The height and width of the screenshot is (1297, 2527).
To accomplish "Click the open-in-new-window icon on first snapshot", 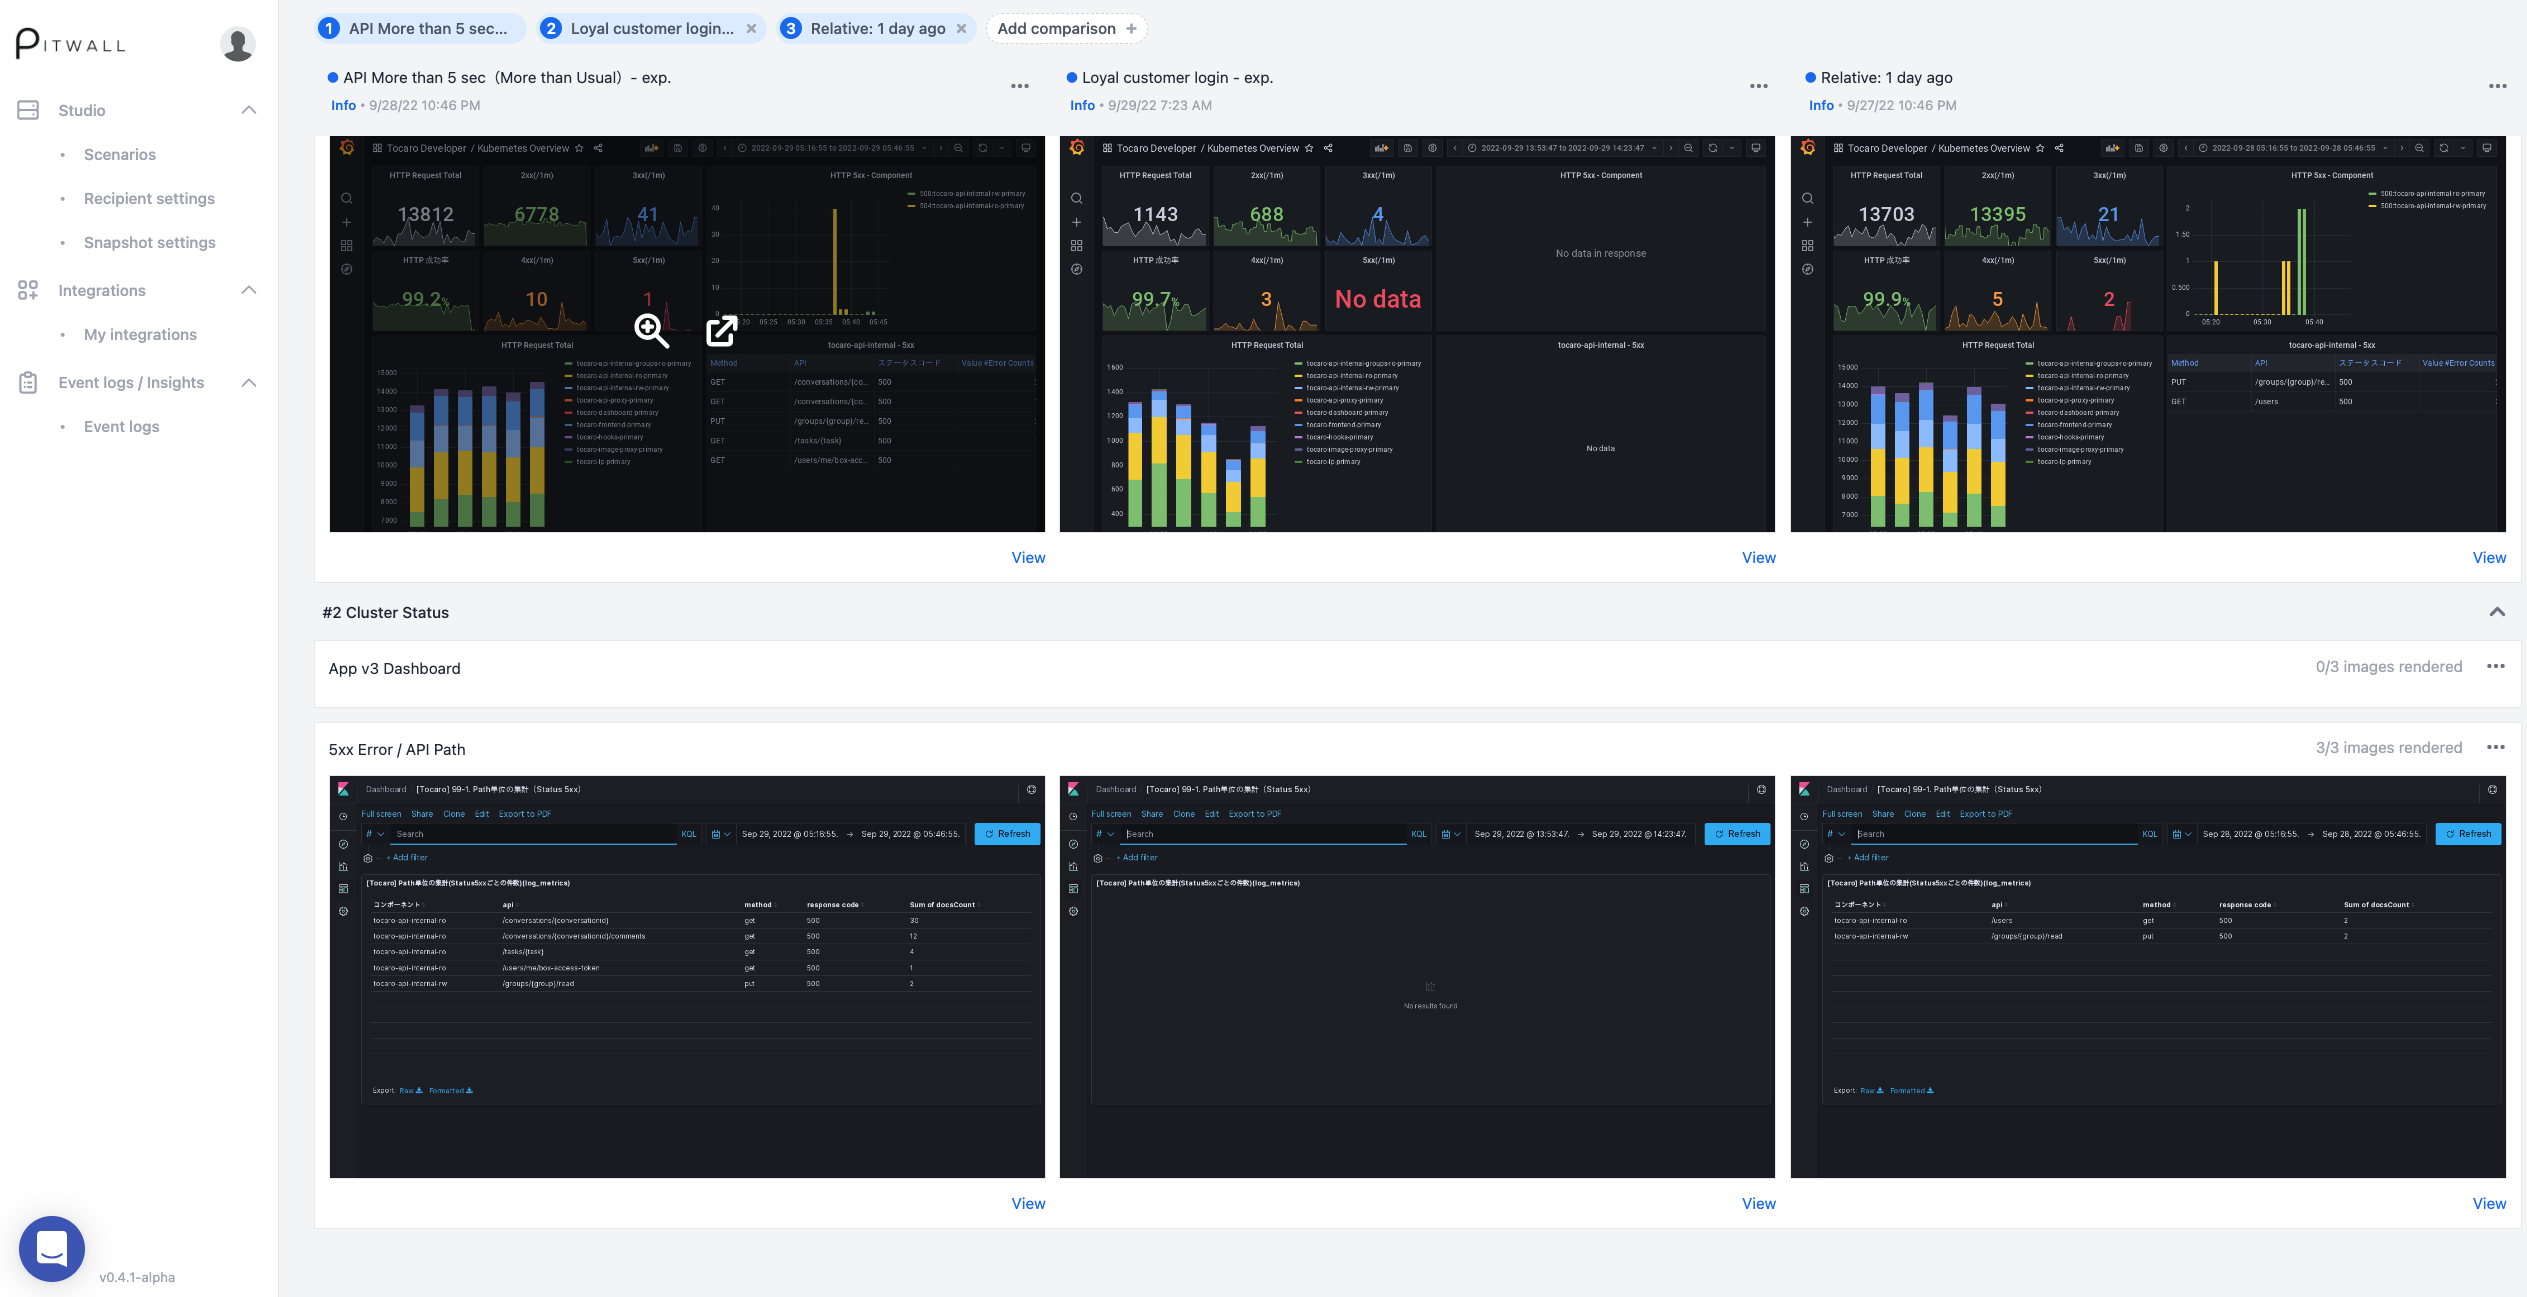I will (721, 330).
